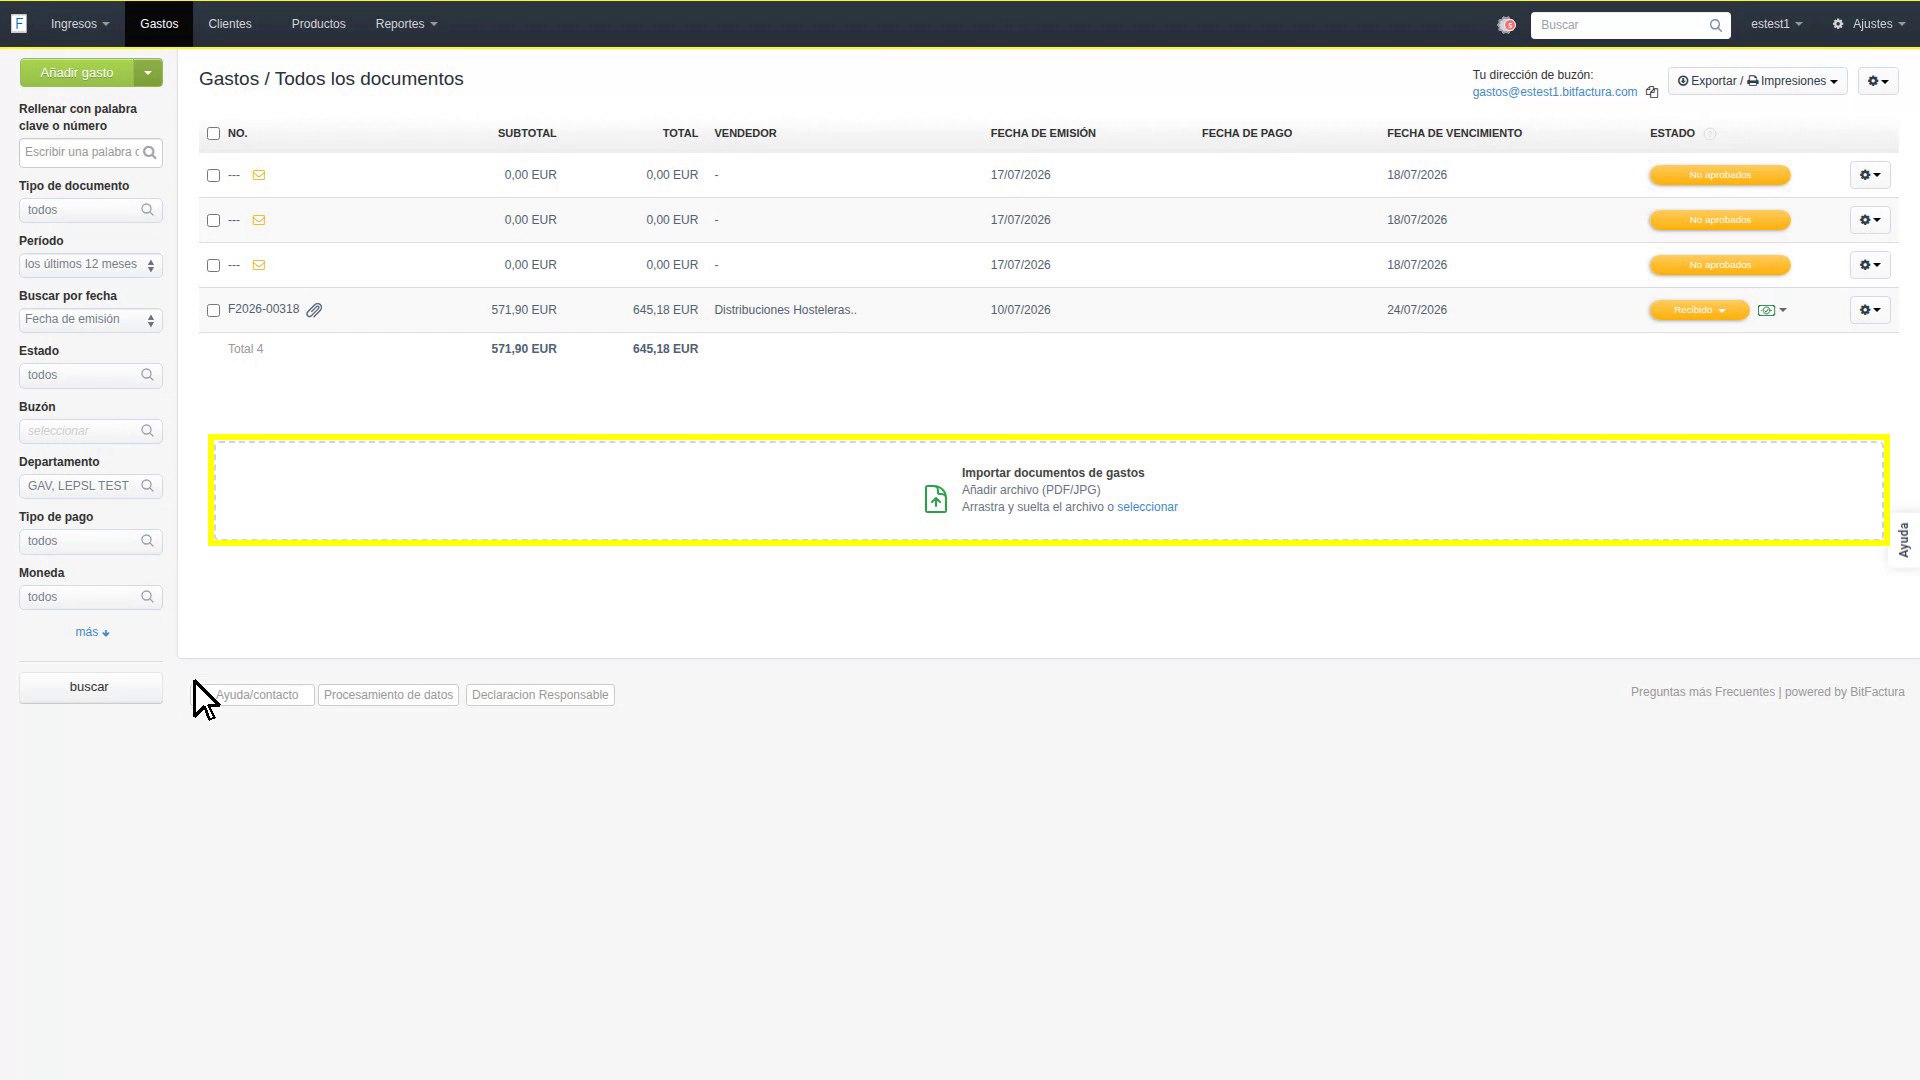Click the info icon beside ESTADO header
Viewport: 1920px width, 1080px height.
tap(1709, 134)
